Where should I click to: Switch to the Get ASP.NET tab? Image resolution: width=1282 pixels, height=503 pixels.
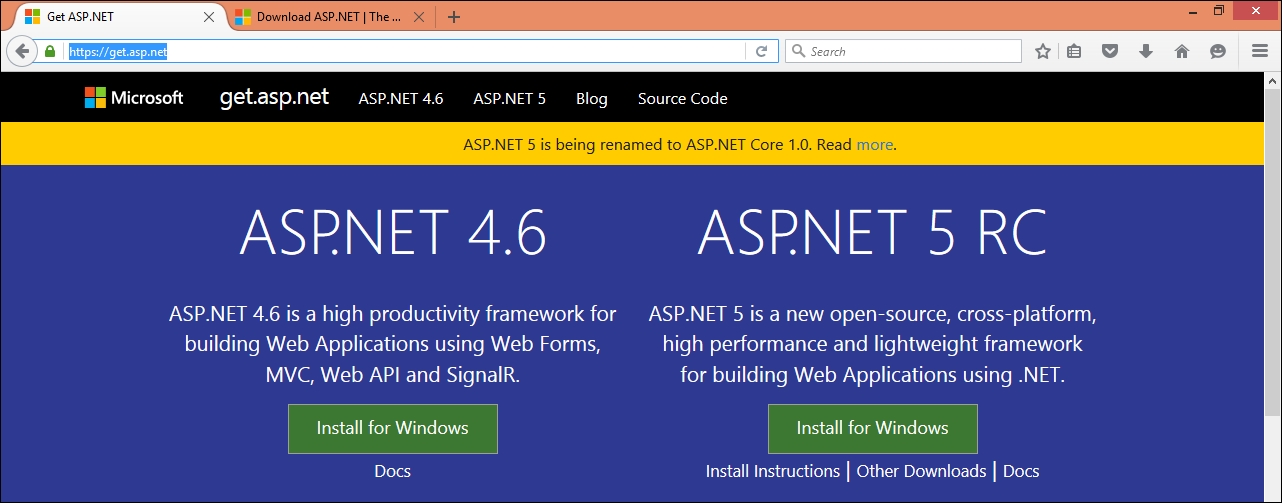[x=116, y=17]
